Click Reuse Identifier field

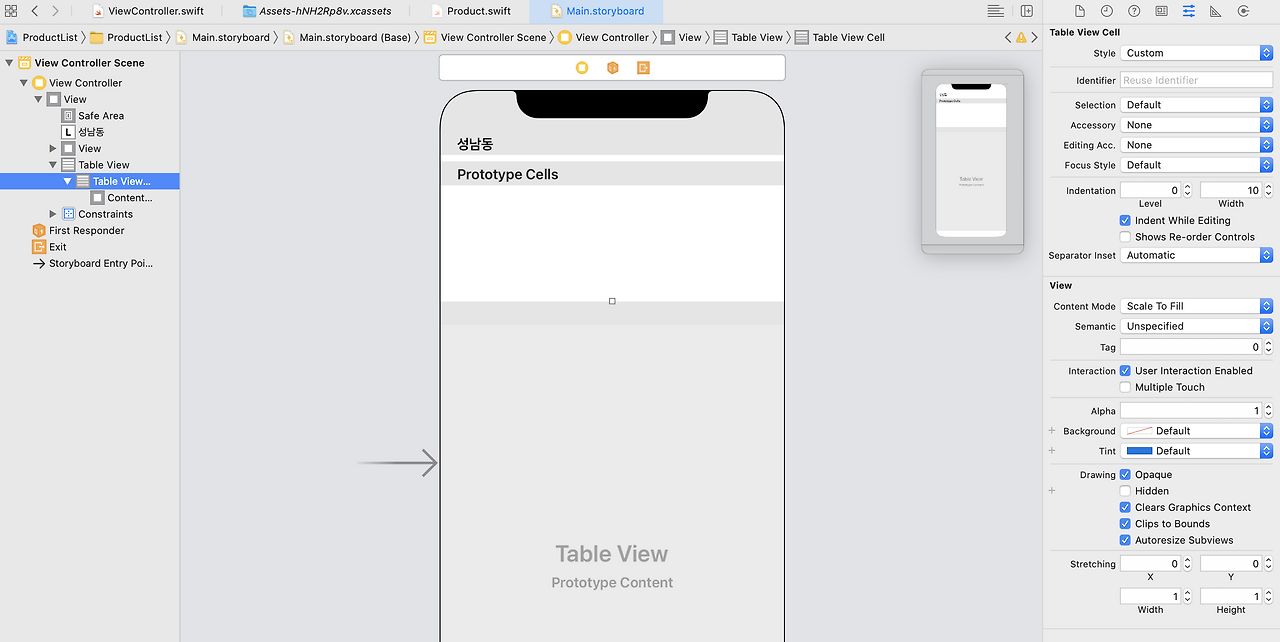[x=1196, y=80]
